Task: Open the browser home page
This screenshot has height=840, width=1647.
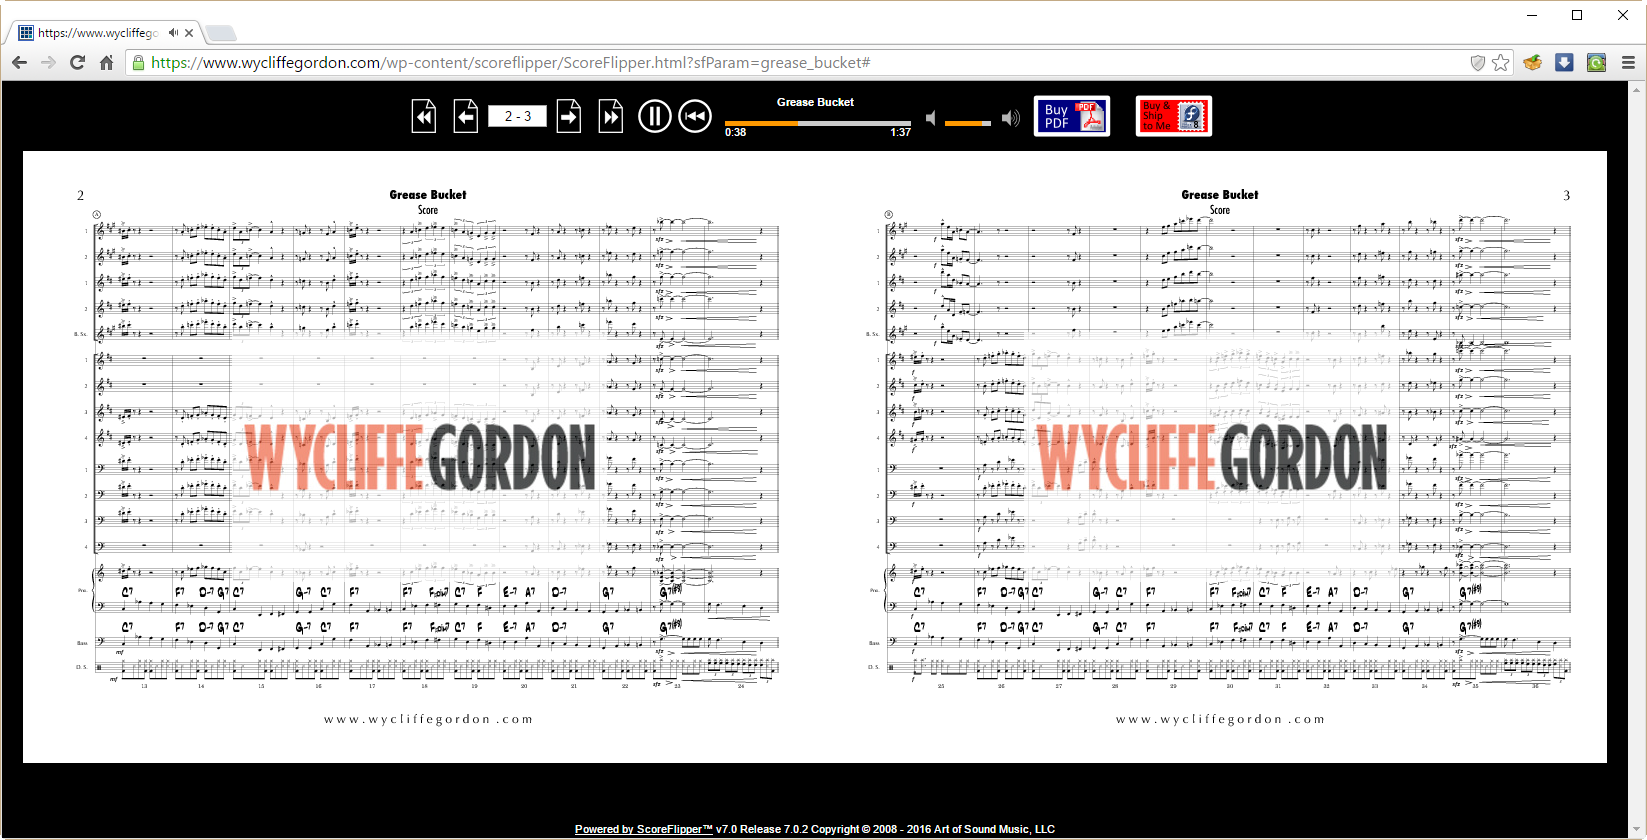Action: (107, 62)
